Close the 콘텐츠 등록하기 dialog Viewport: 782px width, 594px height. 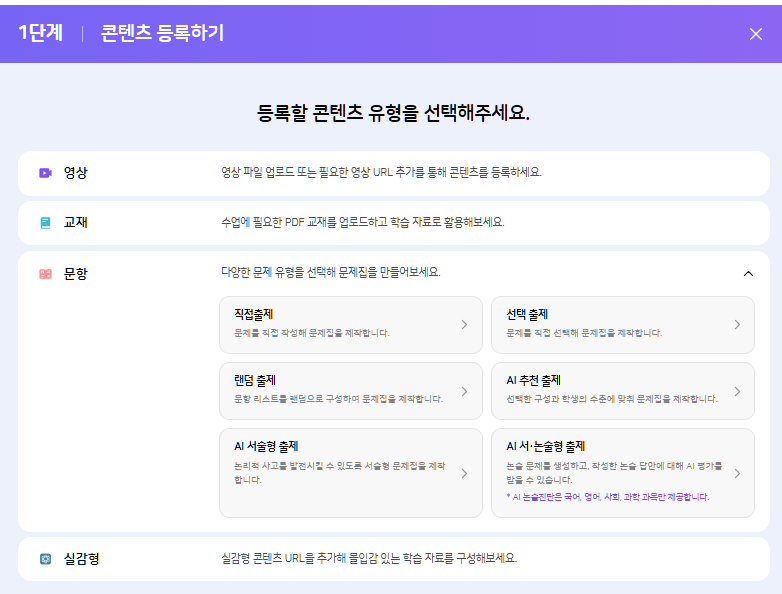pyautogui.click(x=755, y=34)
